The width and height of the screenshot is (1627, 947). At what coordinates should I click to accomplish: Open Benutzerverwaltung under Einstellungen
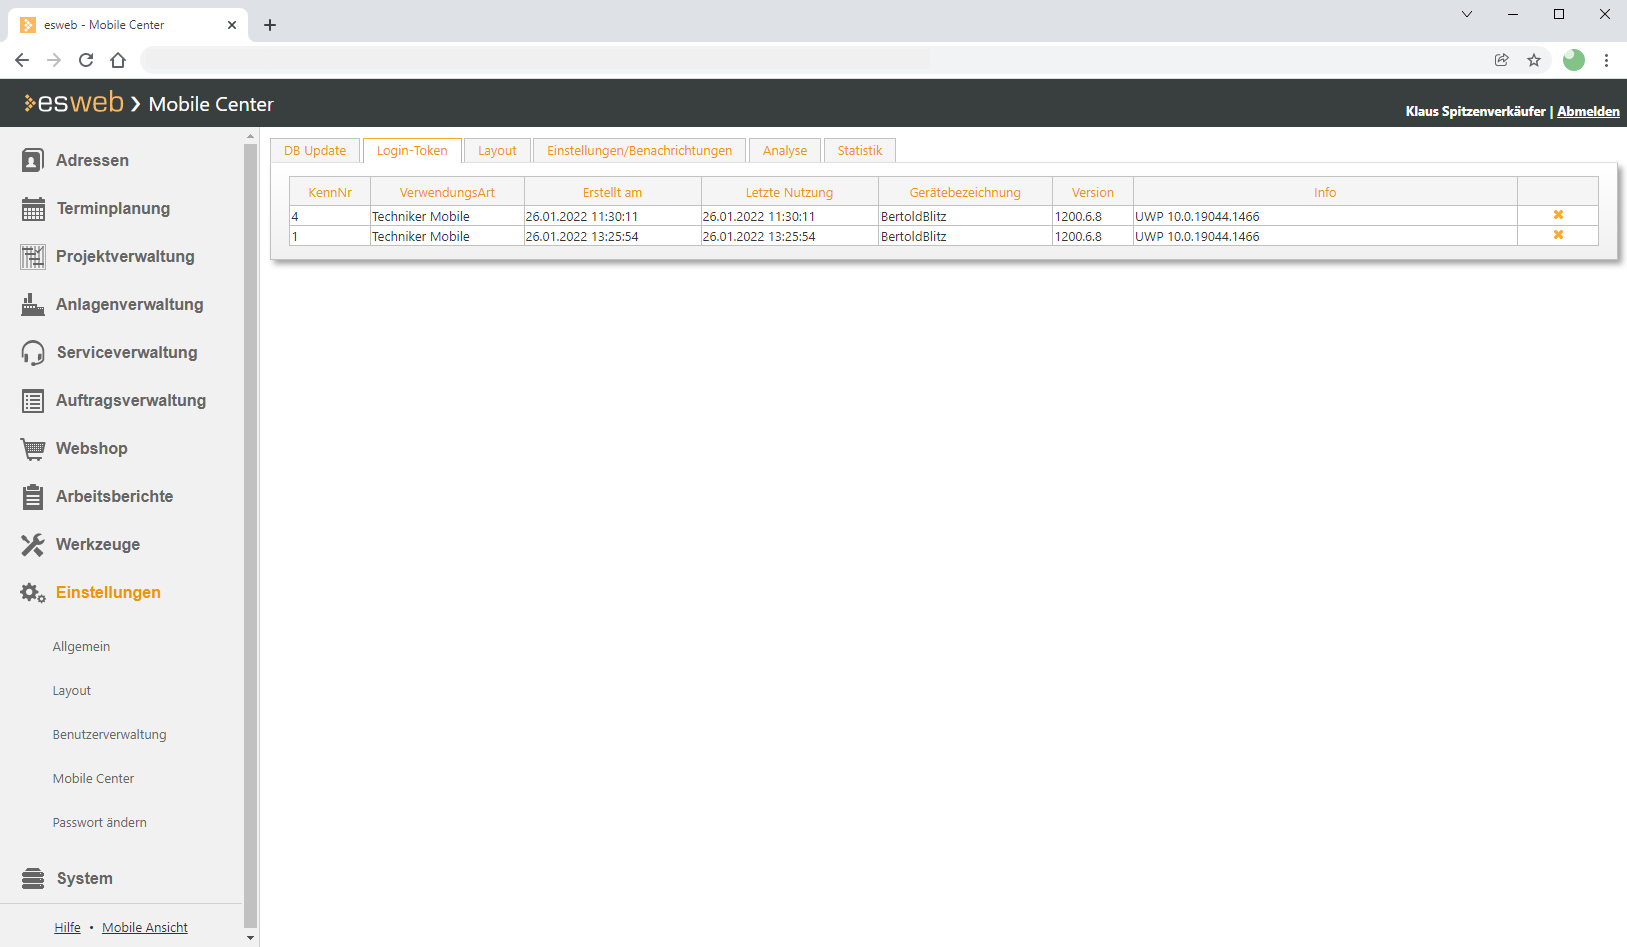click(x=109, y=734)
